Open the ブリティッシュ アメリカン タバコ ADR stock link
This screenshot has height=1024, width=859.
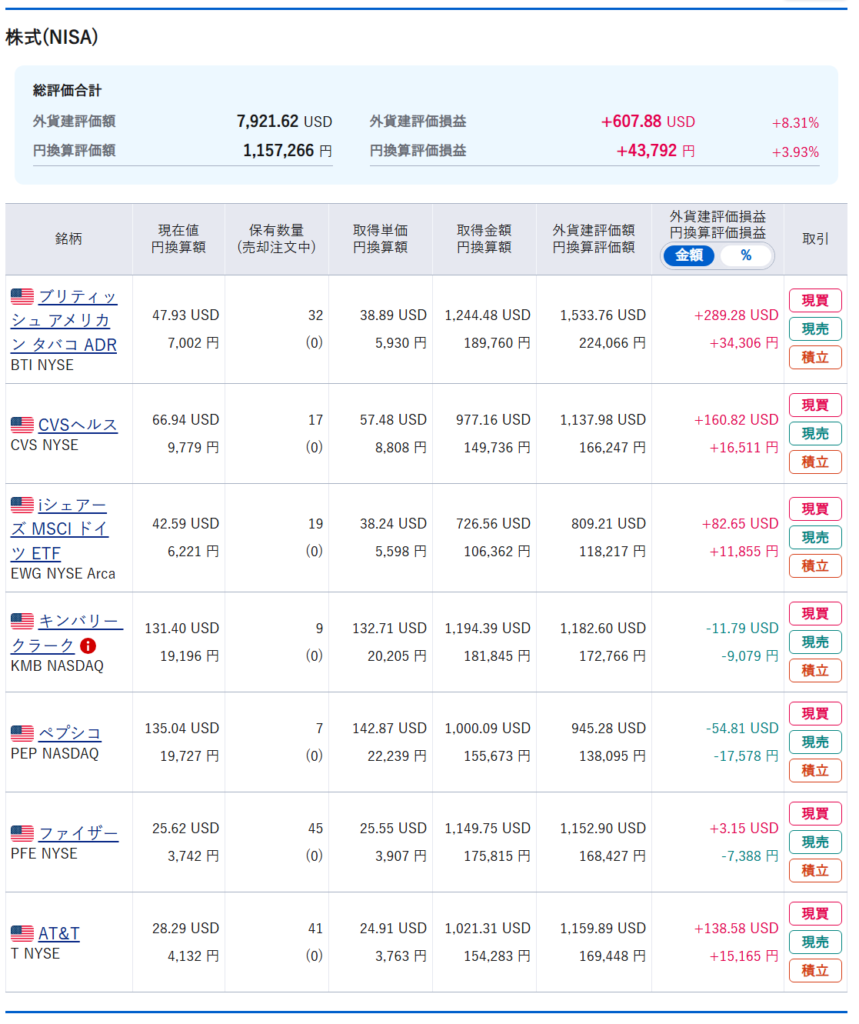64,321
